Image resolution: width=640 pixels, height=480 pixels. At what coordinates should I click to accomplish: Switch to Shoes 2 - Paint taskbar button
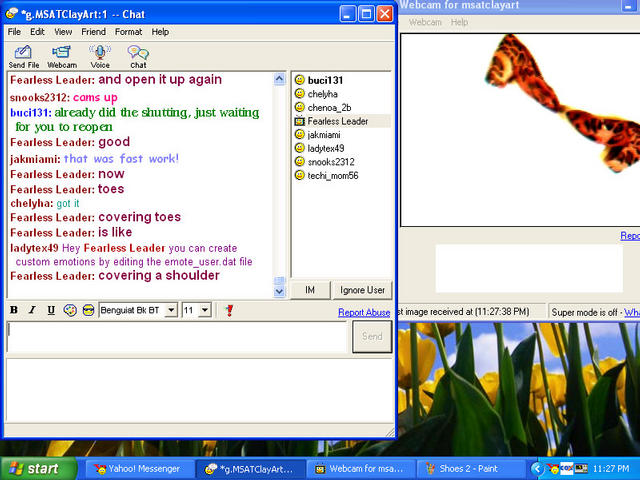tap(470, 469)
